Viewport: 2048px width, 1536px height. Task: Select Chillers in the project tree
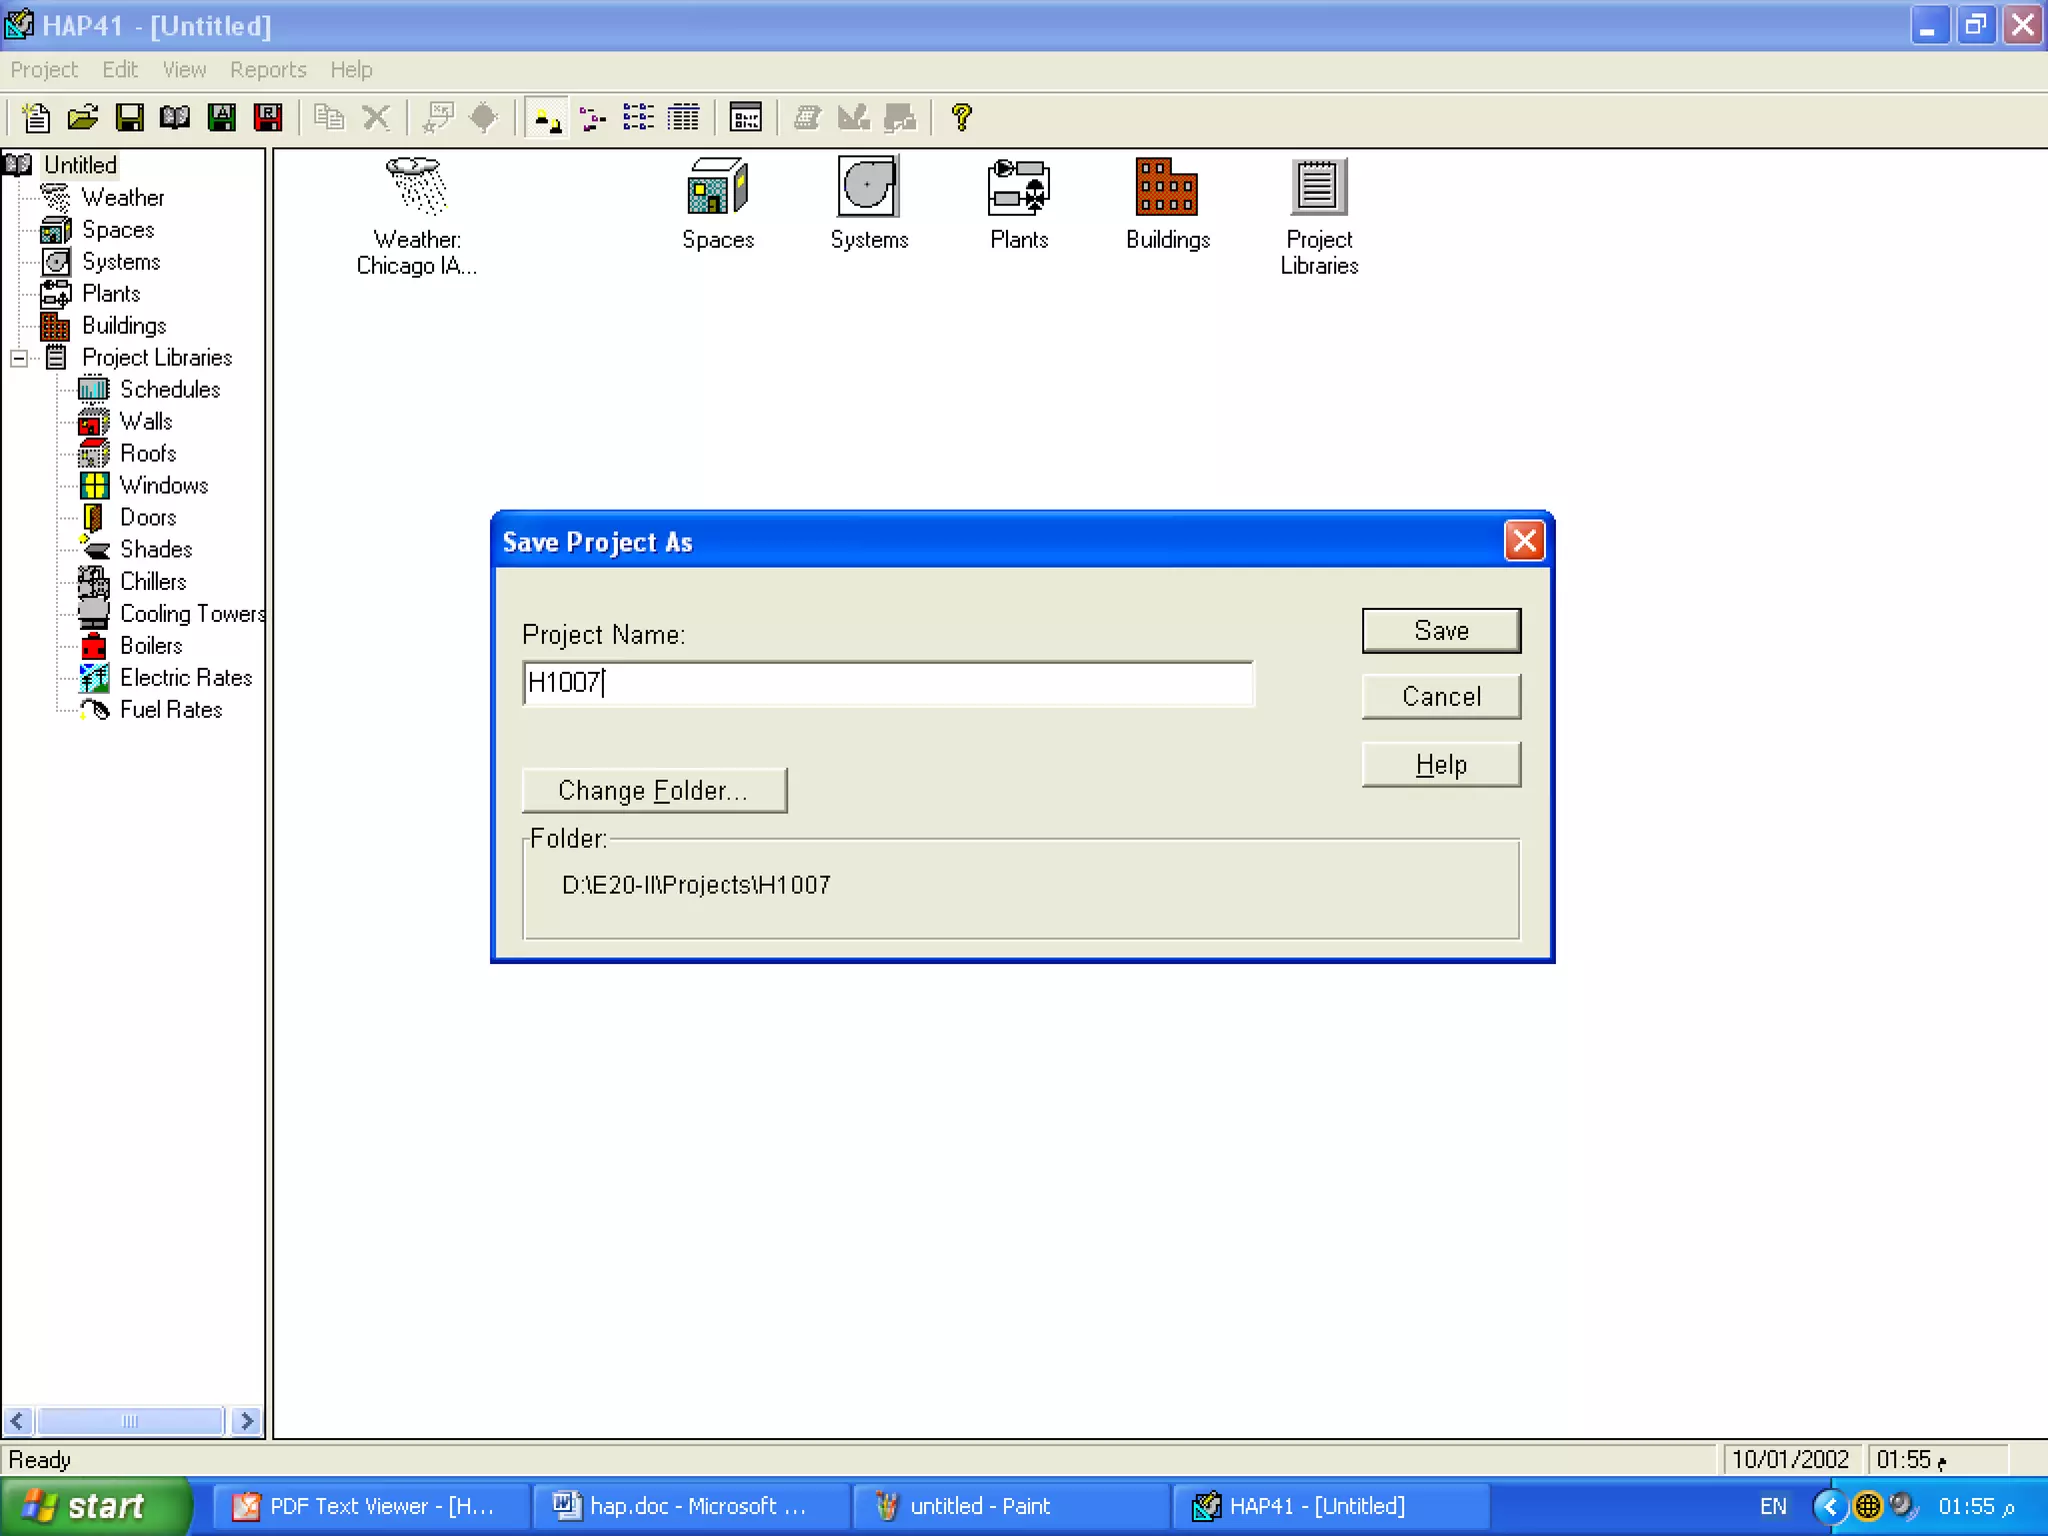(152, 582)
